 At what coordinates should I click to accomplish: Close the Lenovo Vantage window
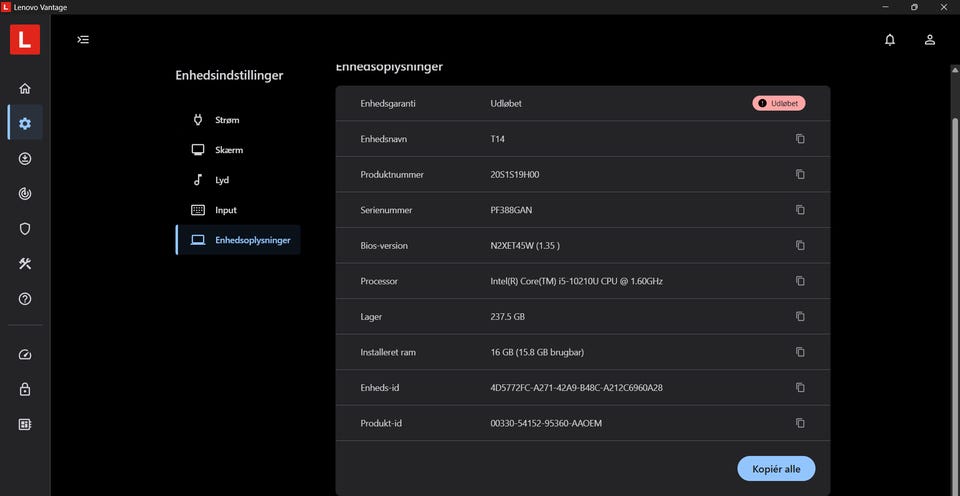[943, 7]
